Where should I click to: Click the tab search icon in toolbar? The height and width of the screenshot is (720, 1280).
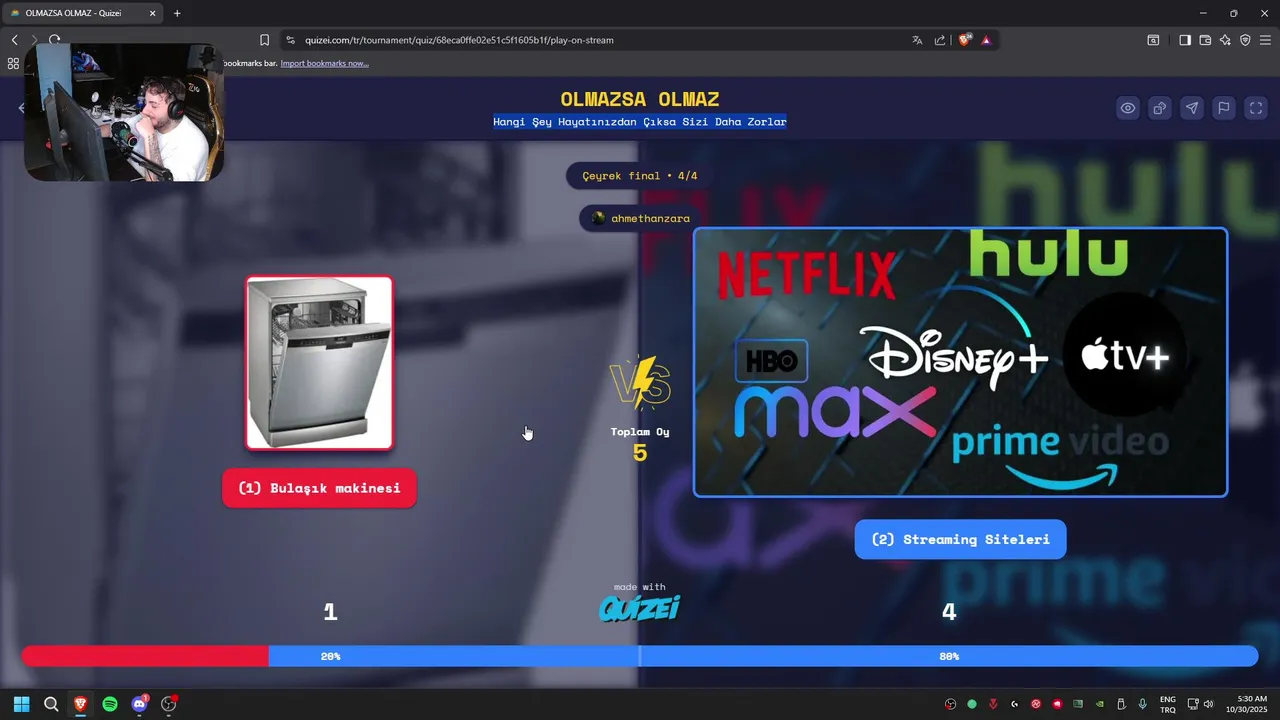pyautogui.click(x=1153, y=40)
